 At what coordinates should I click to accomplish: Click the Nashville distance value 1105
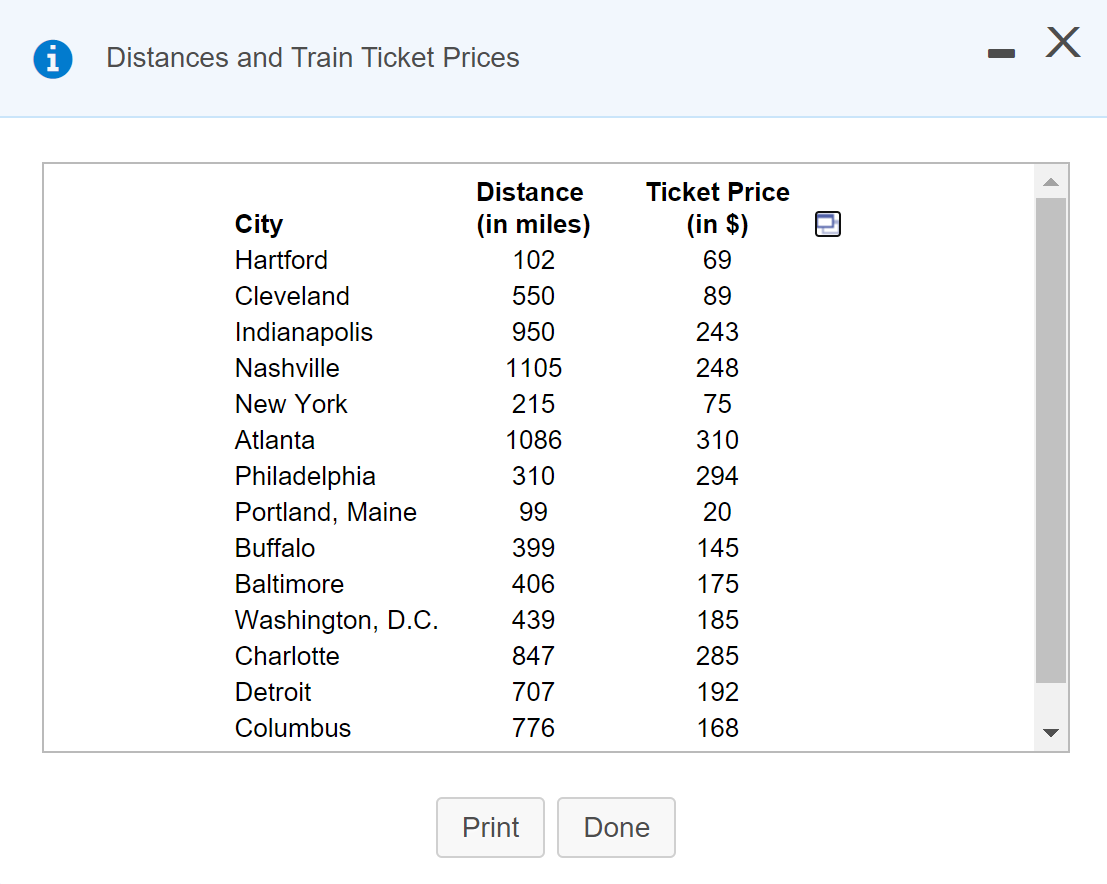coord(533,368)
